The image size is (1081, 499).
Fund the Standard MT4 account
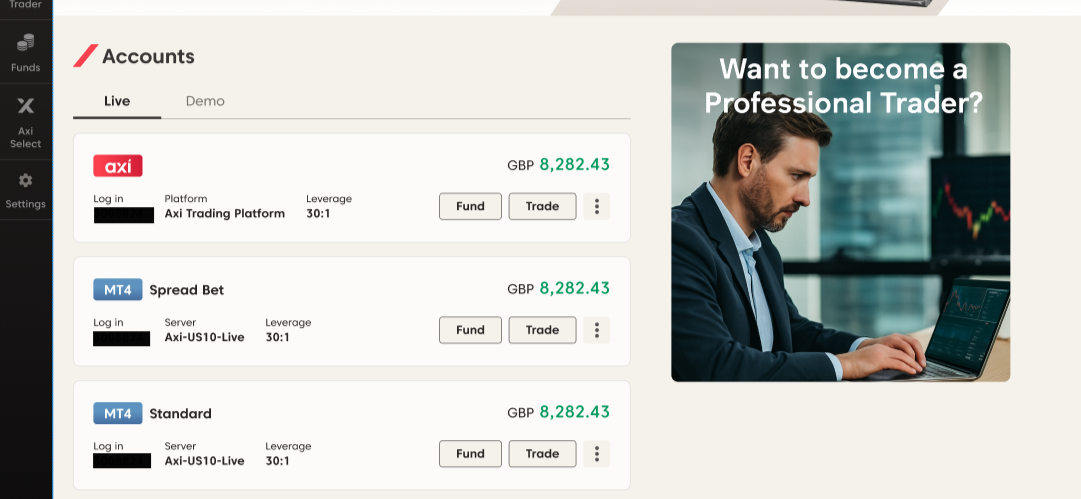470,454
